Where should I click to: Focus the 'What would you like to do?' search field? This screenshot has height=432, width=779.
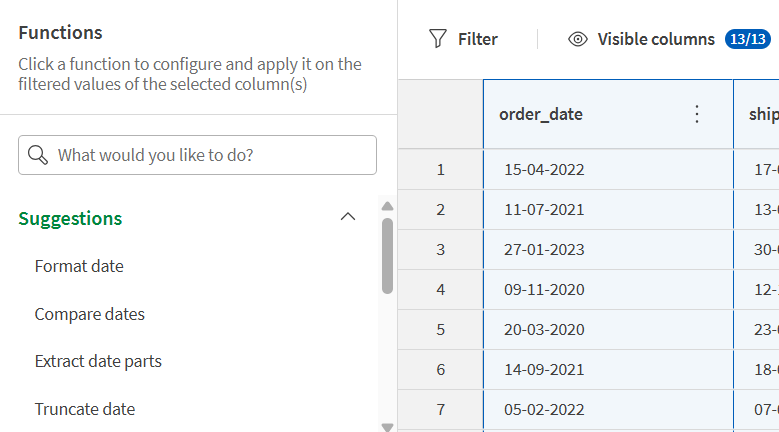[x=210, y=155]
